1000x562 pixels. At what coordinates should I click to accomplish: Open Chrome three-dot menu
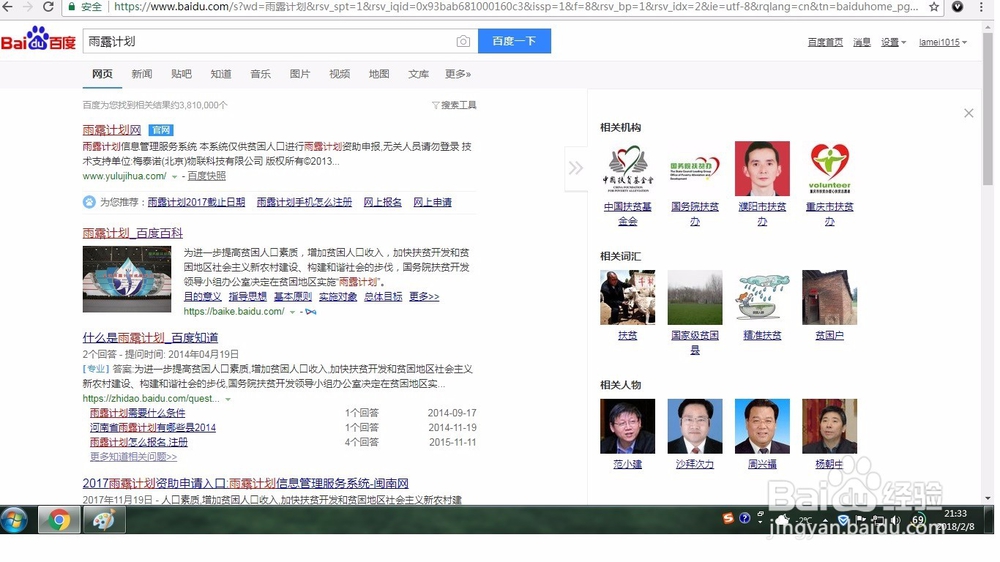(x=981, y=7)
